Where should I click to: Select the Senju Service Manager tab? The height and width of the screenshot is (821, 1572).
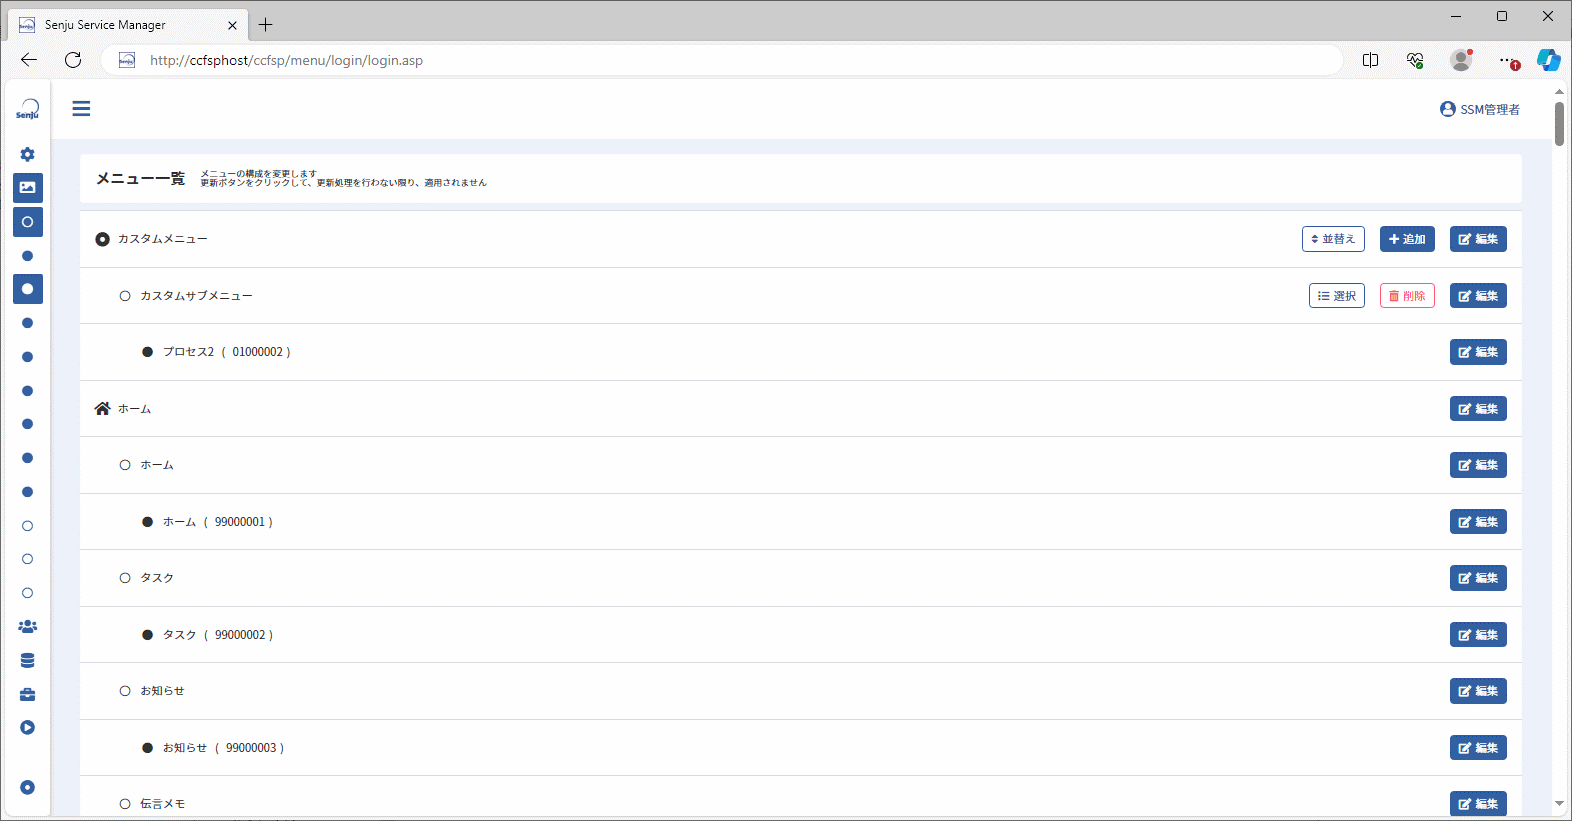[x=127, y=25]
